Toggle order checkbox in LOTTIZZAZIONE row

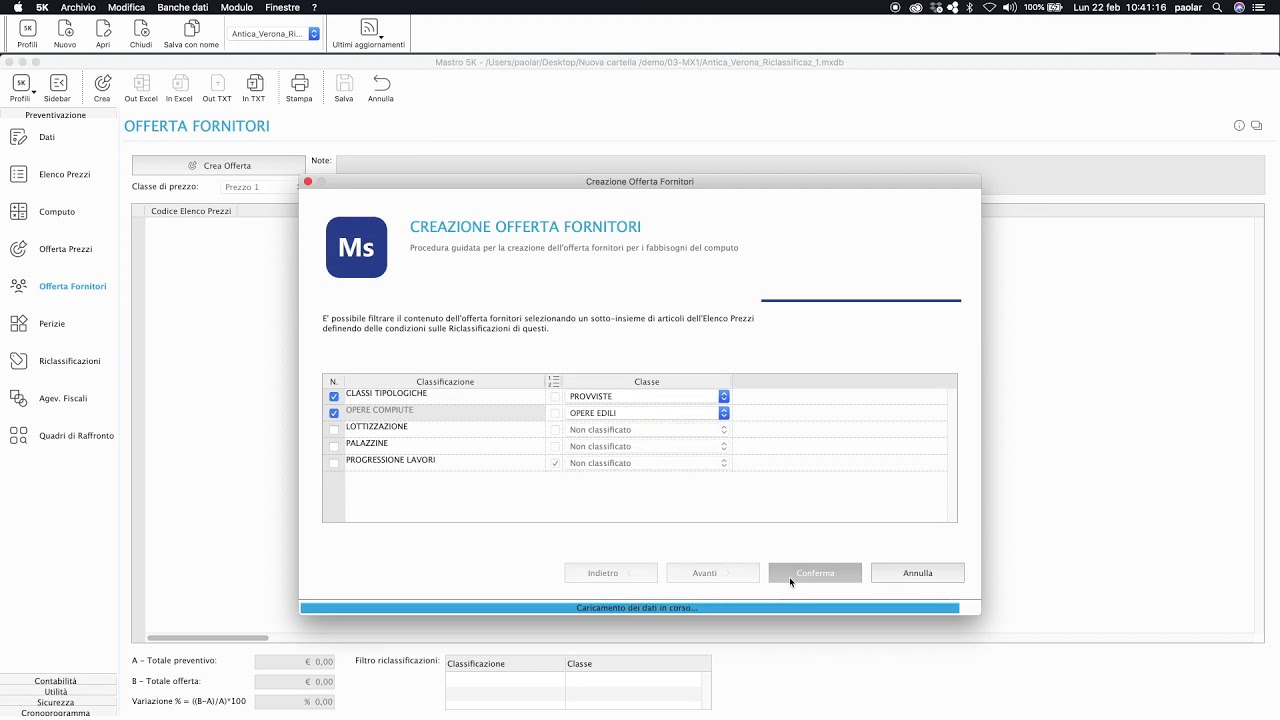point(555,430)
